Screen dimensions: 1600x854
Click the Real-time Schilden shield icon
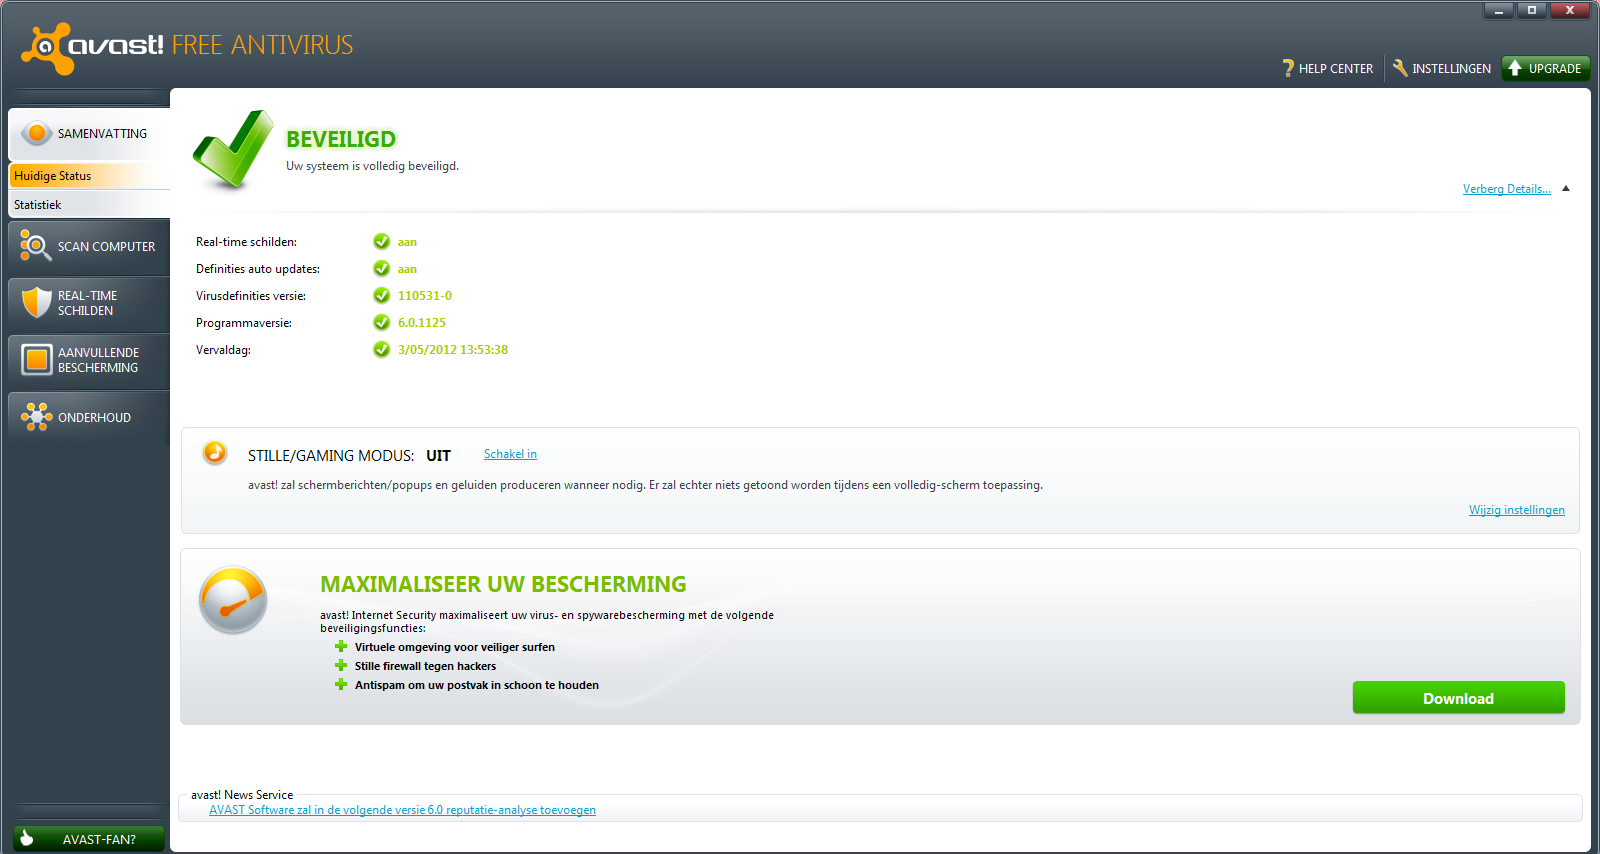pos(36,303)
